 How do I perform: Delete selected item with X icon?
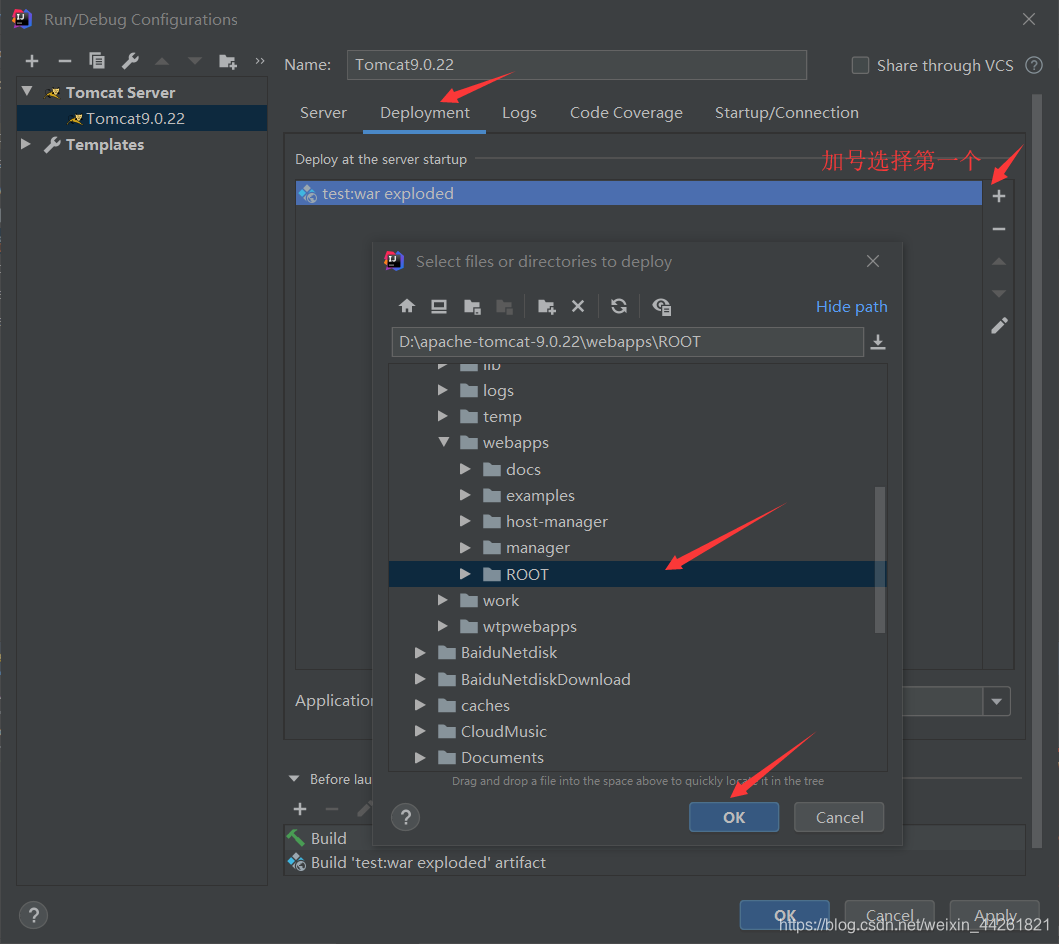coord(578,307)
